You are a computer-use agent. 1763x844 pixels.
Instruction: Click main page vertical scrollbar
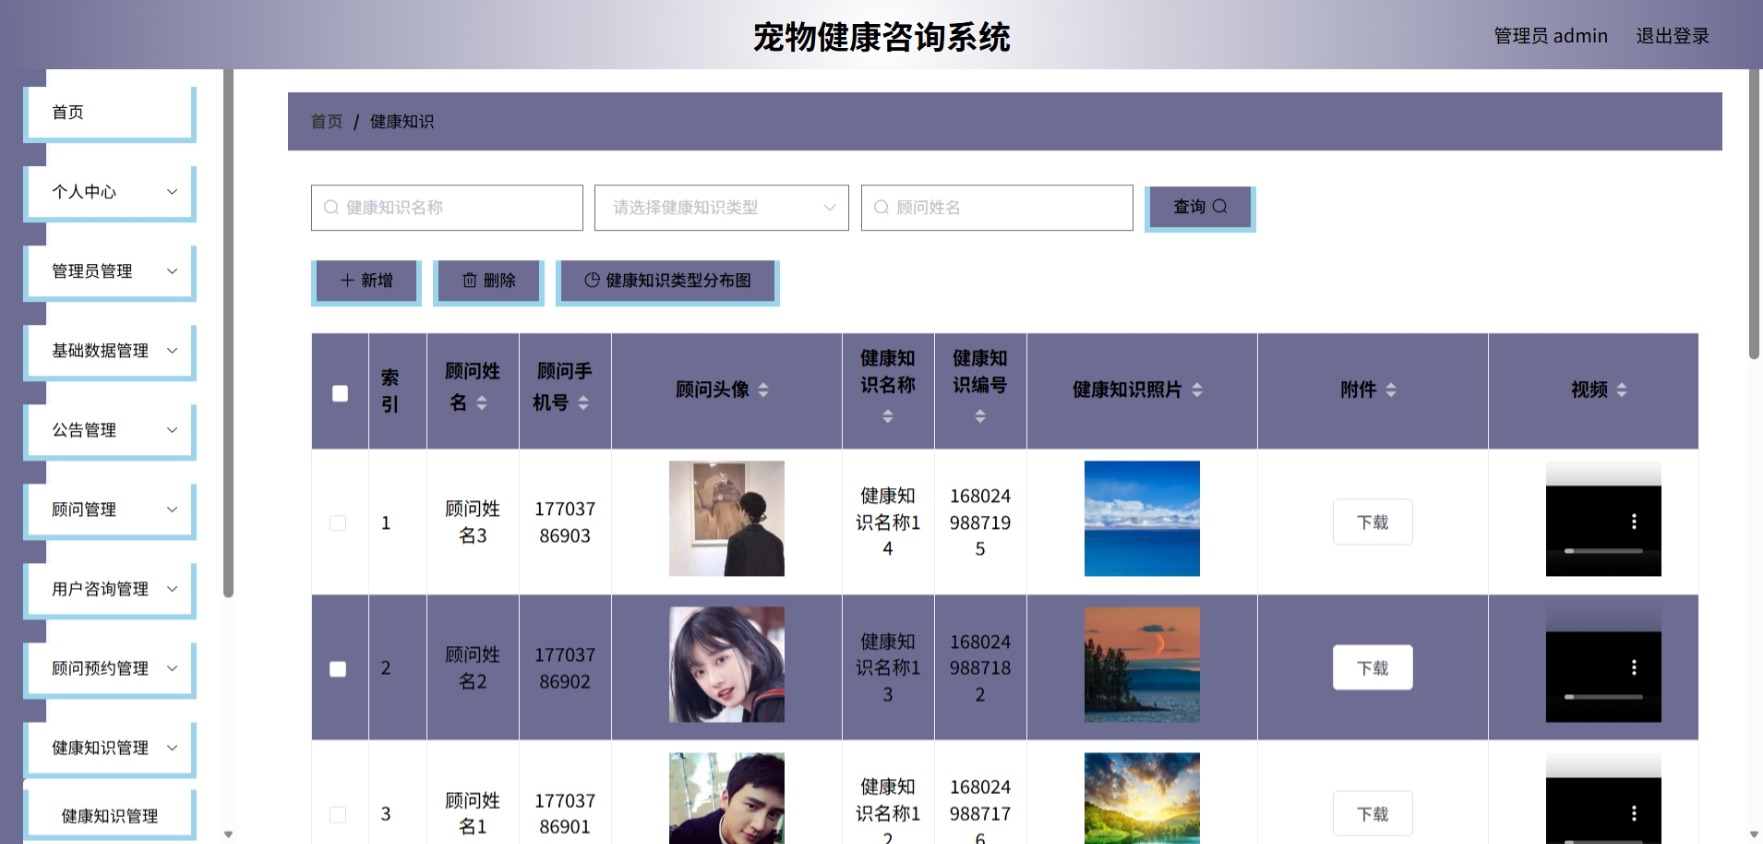pyautogui.click(x=1754, y=214)
